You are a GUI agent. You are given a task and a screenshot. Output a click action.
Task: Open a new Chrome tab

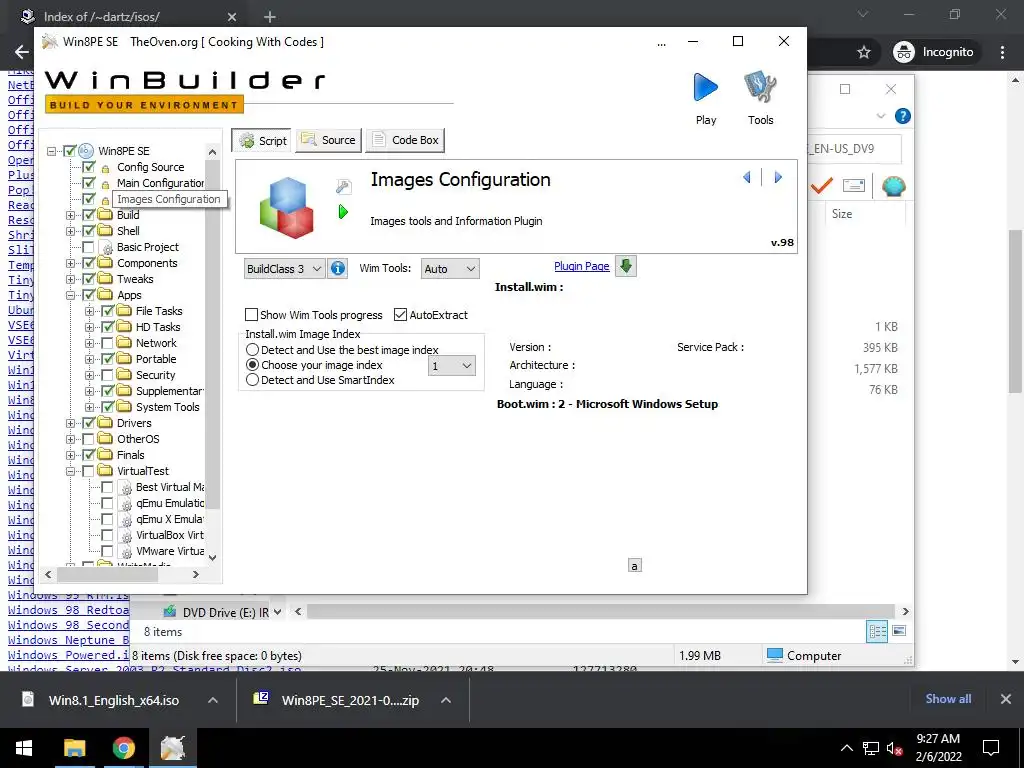(270, 16)
